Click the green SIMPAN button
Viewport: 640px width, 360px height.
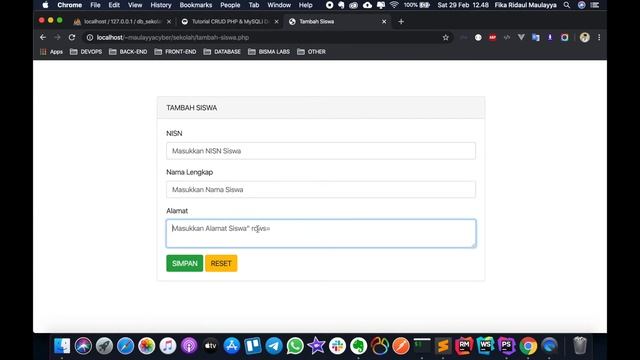coord(184,263)
